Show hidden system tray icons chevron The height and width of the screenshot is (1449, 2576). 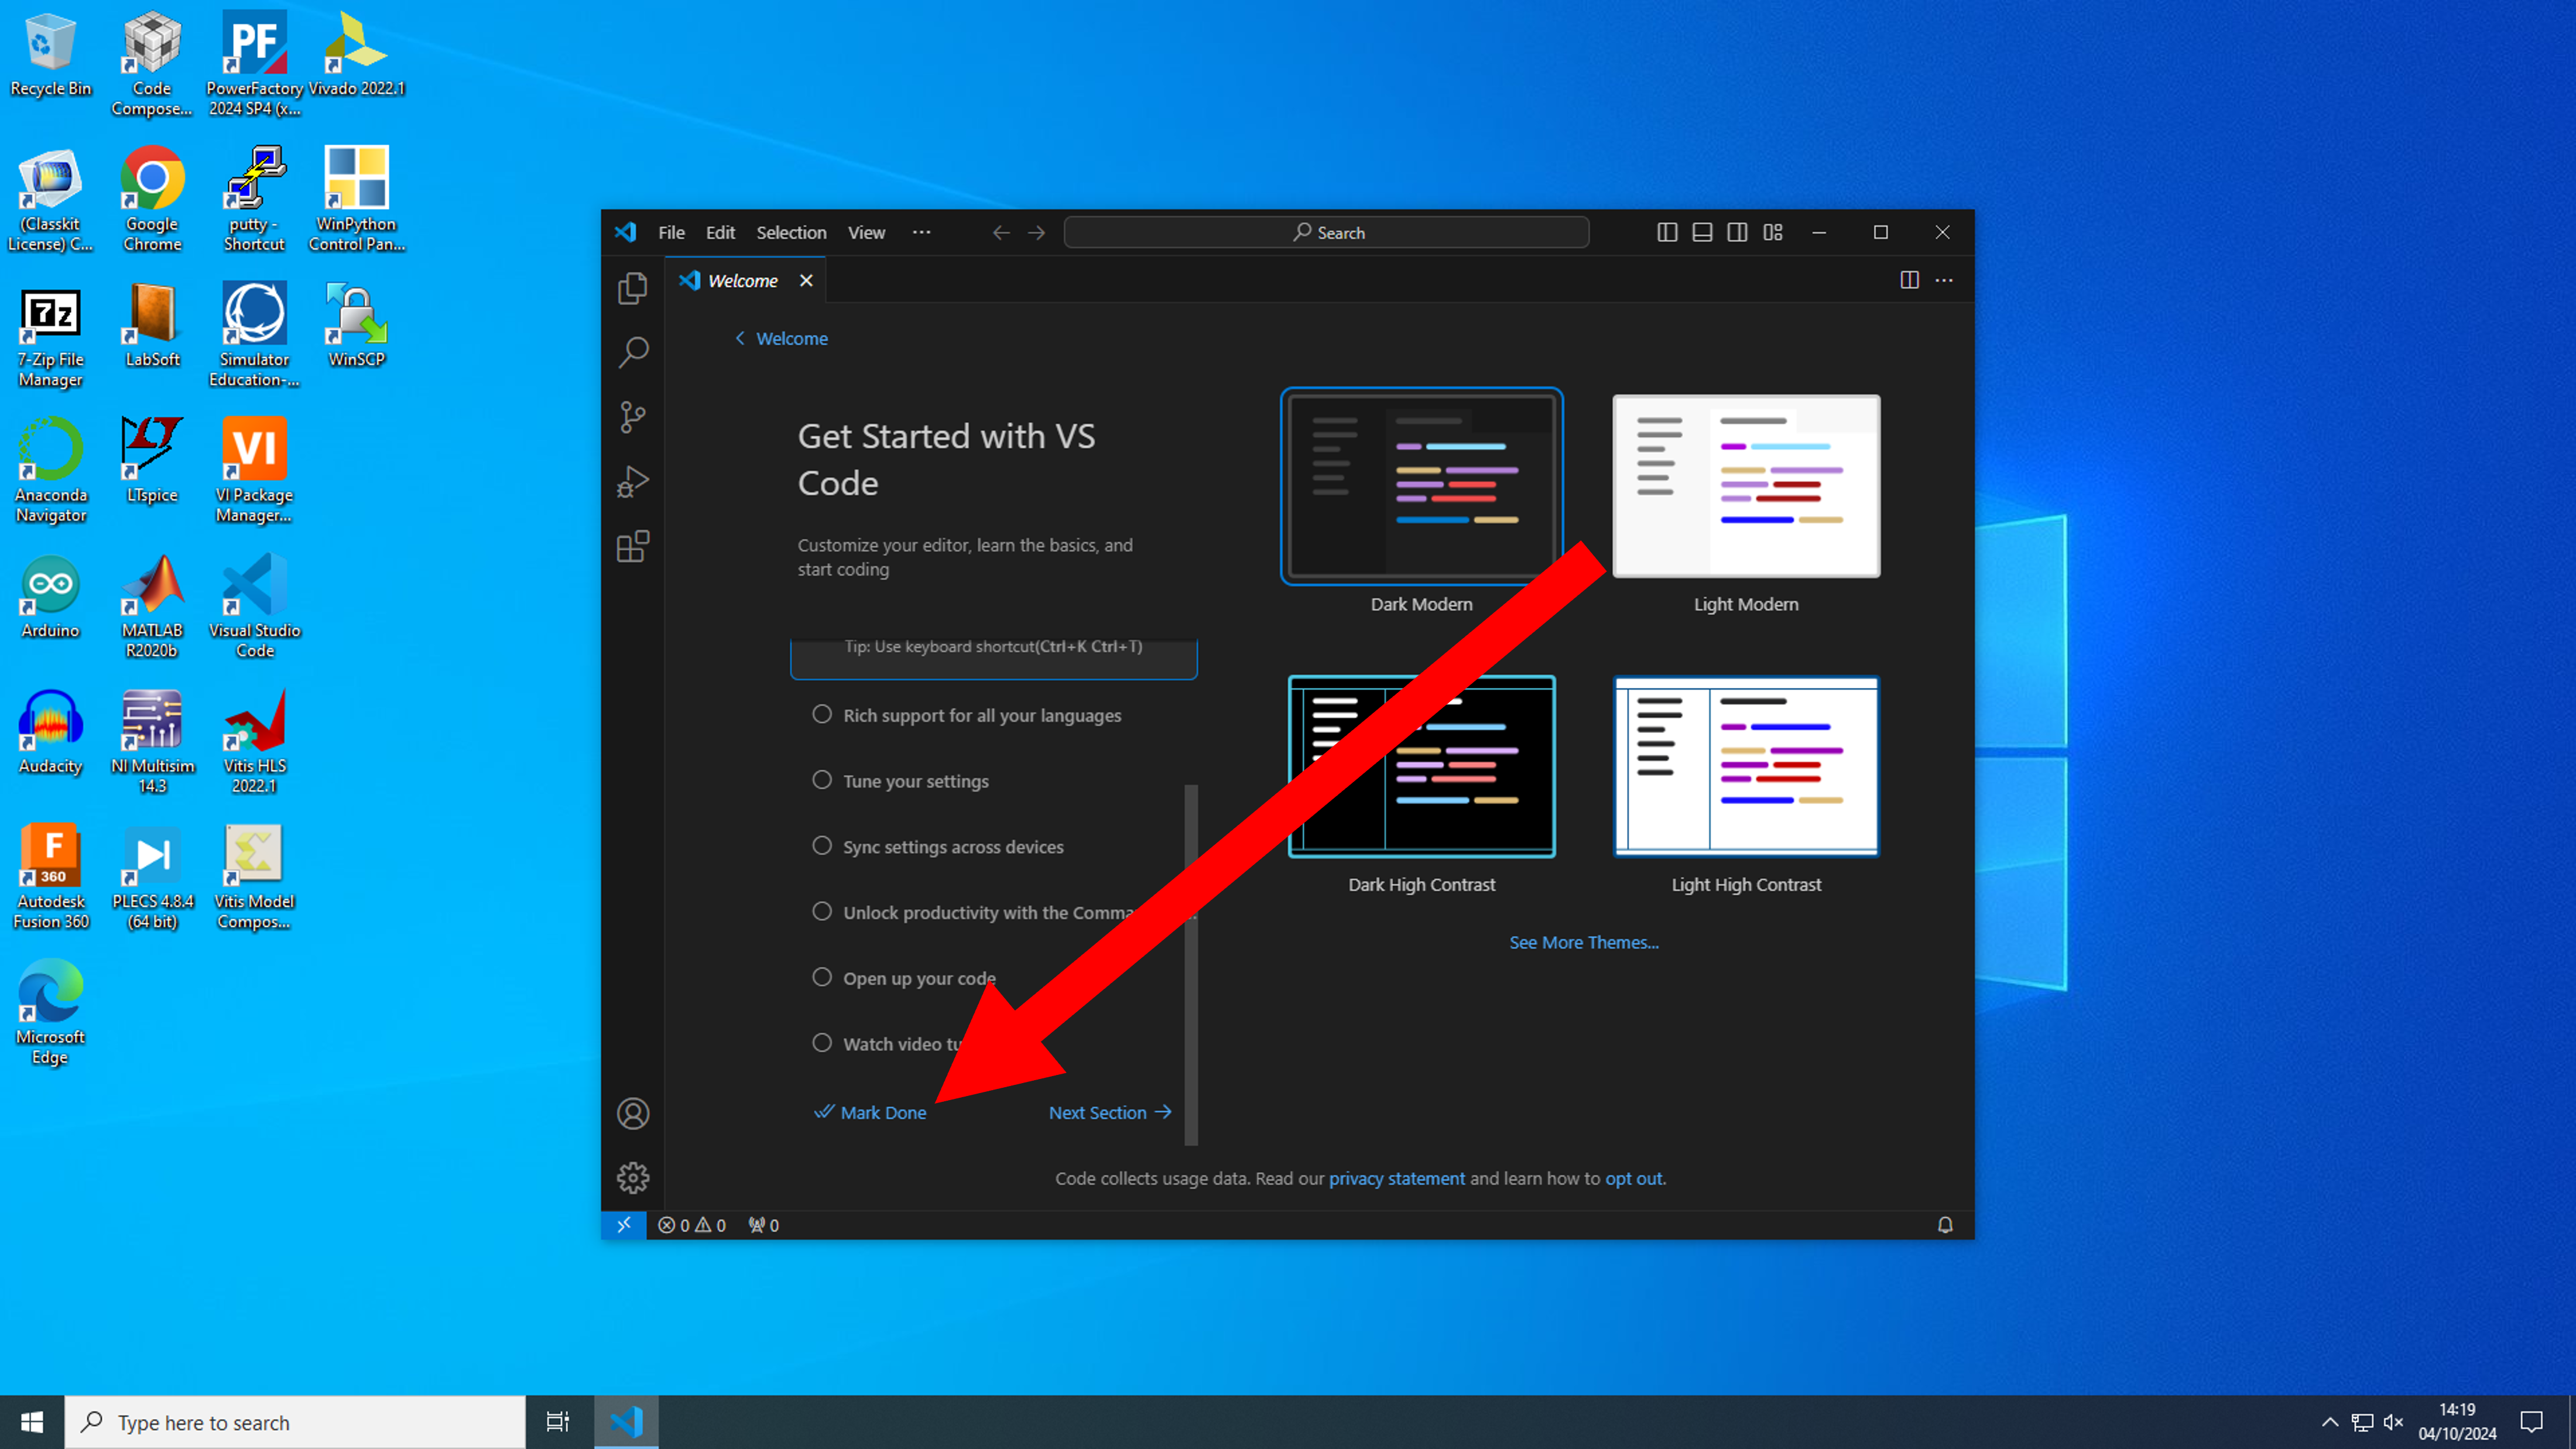coord(2330,1422)
